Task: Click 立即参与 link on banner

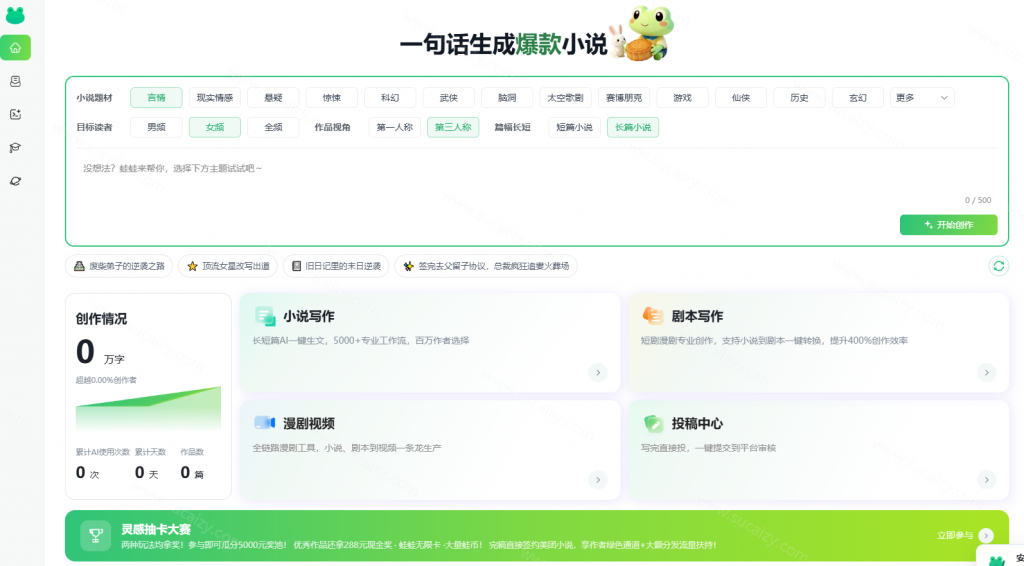Action: [x=955, y=535]
